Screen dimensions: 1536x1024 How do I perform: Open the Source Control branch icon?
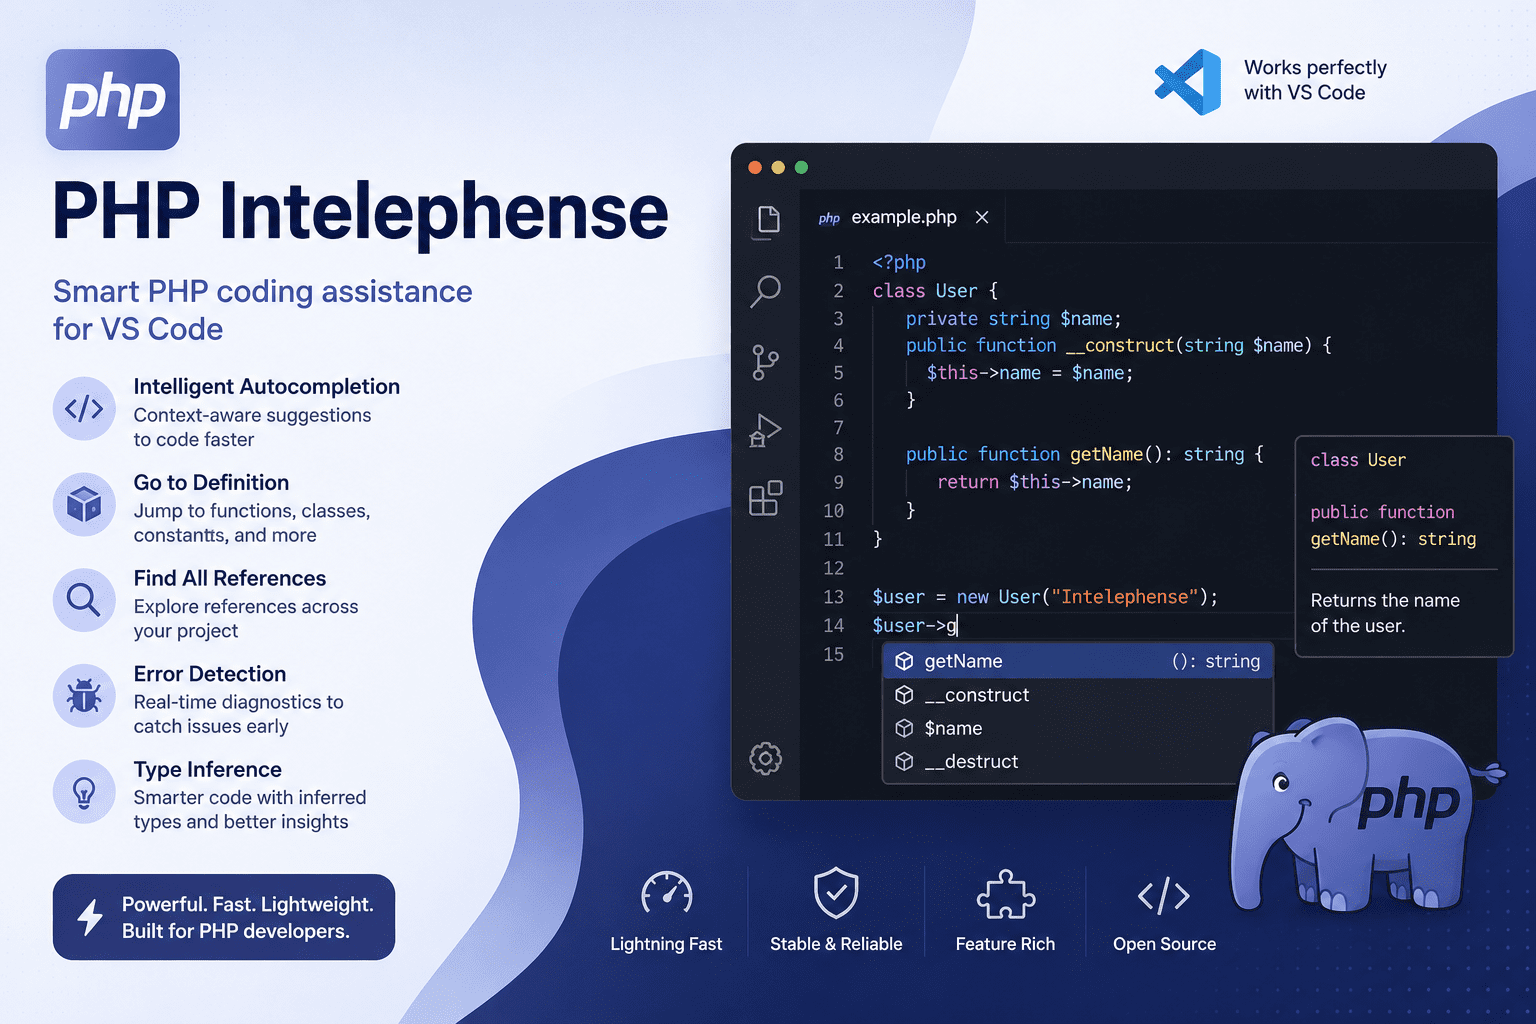pyautogui.click(x=765, y=361)
